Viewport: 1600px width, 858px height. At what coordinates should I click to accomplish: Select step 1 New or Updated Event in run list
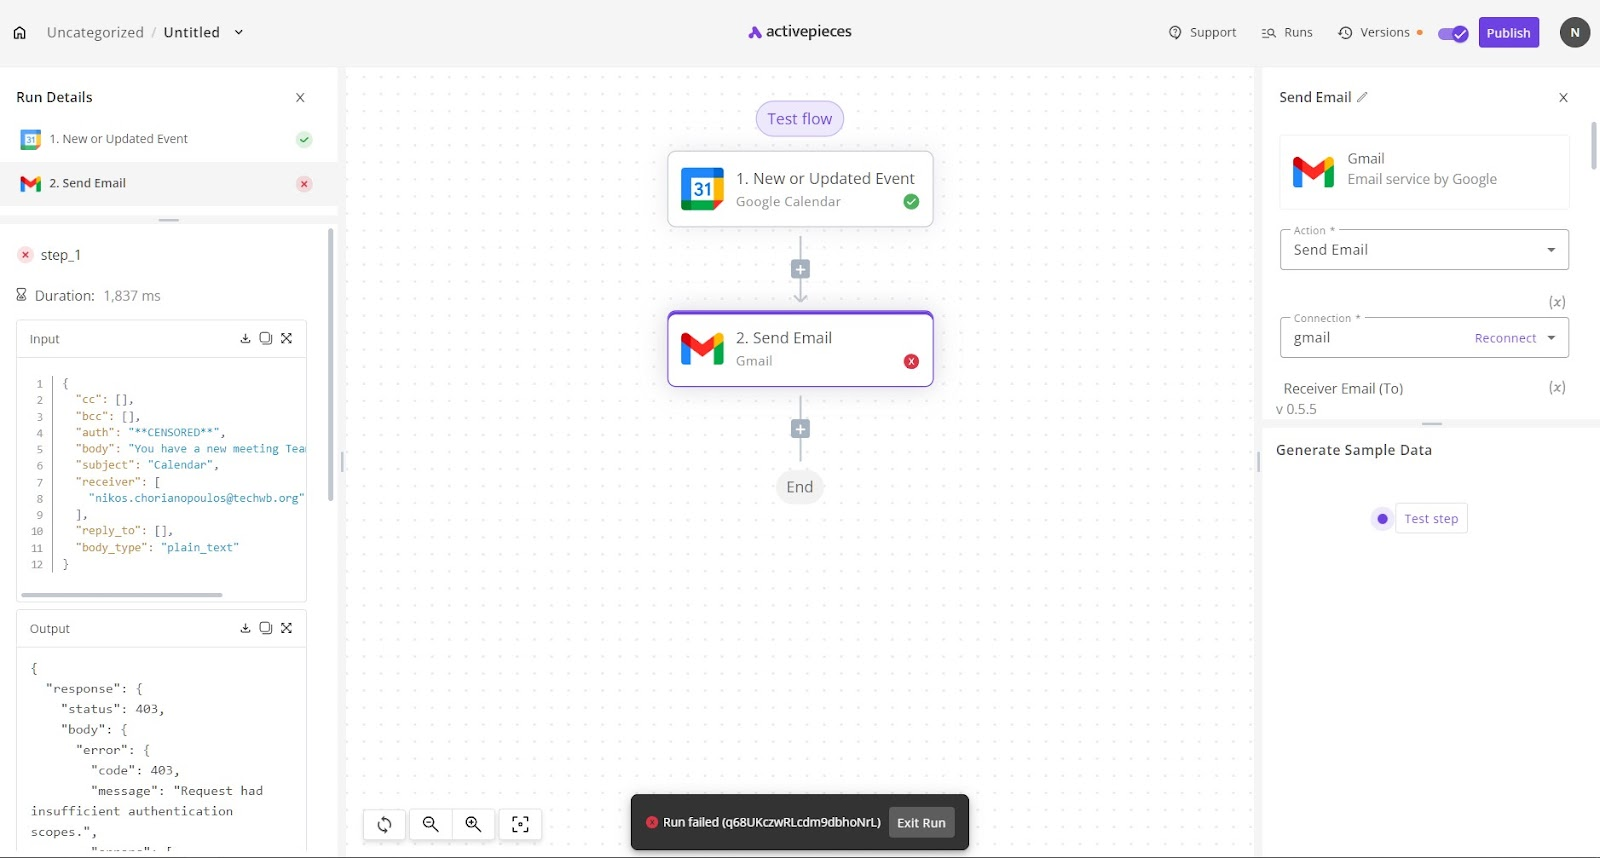point(166,139)
